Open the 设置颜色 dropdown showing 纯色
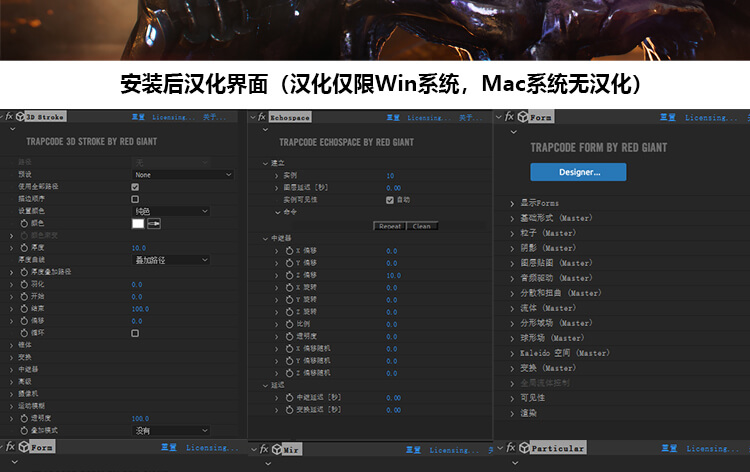750x472 pixels. 171,211
